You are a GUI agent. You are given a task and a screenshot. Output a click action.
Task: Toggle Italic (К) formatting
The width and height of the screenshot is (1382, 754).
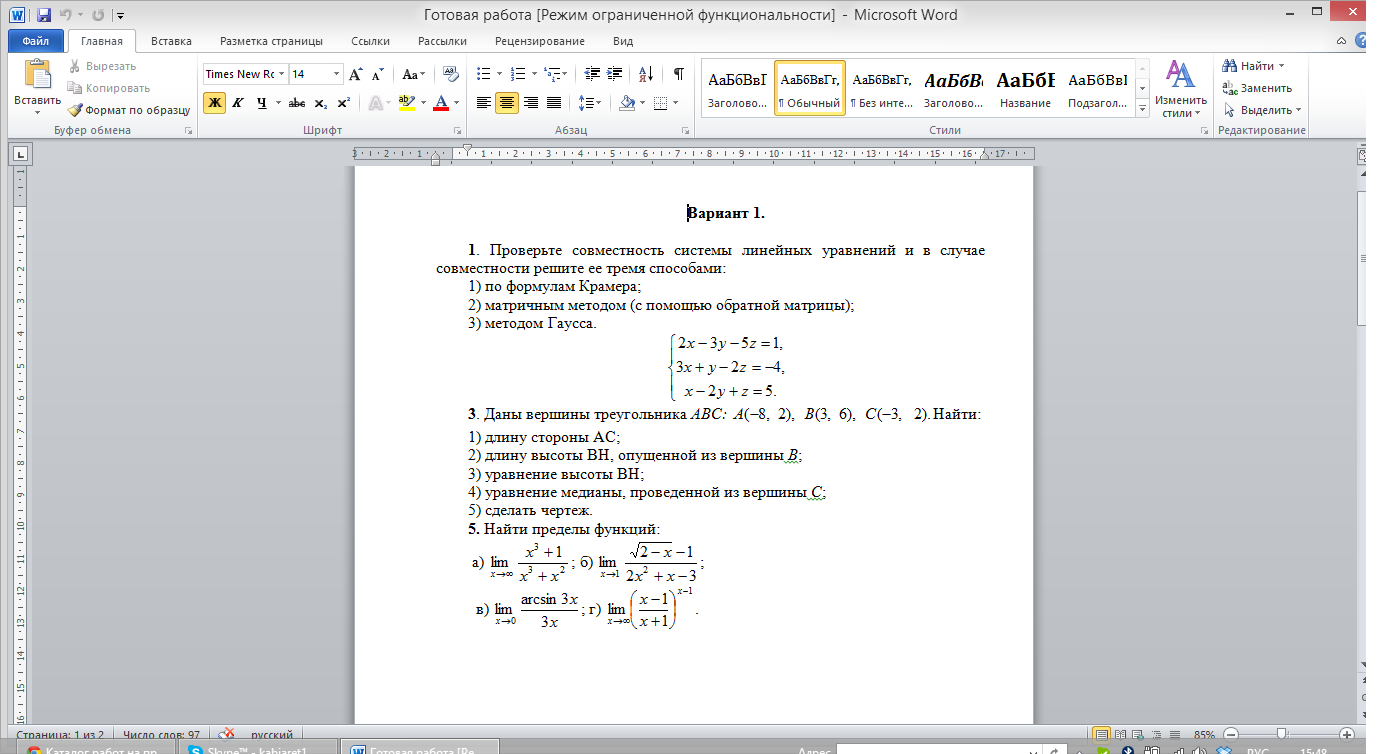tap(238, 102)
